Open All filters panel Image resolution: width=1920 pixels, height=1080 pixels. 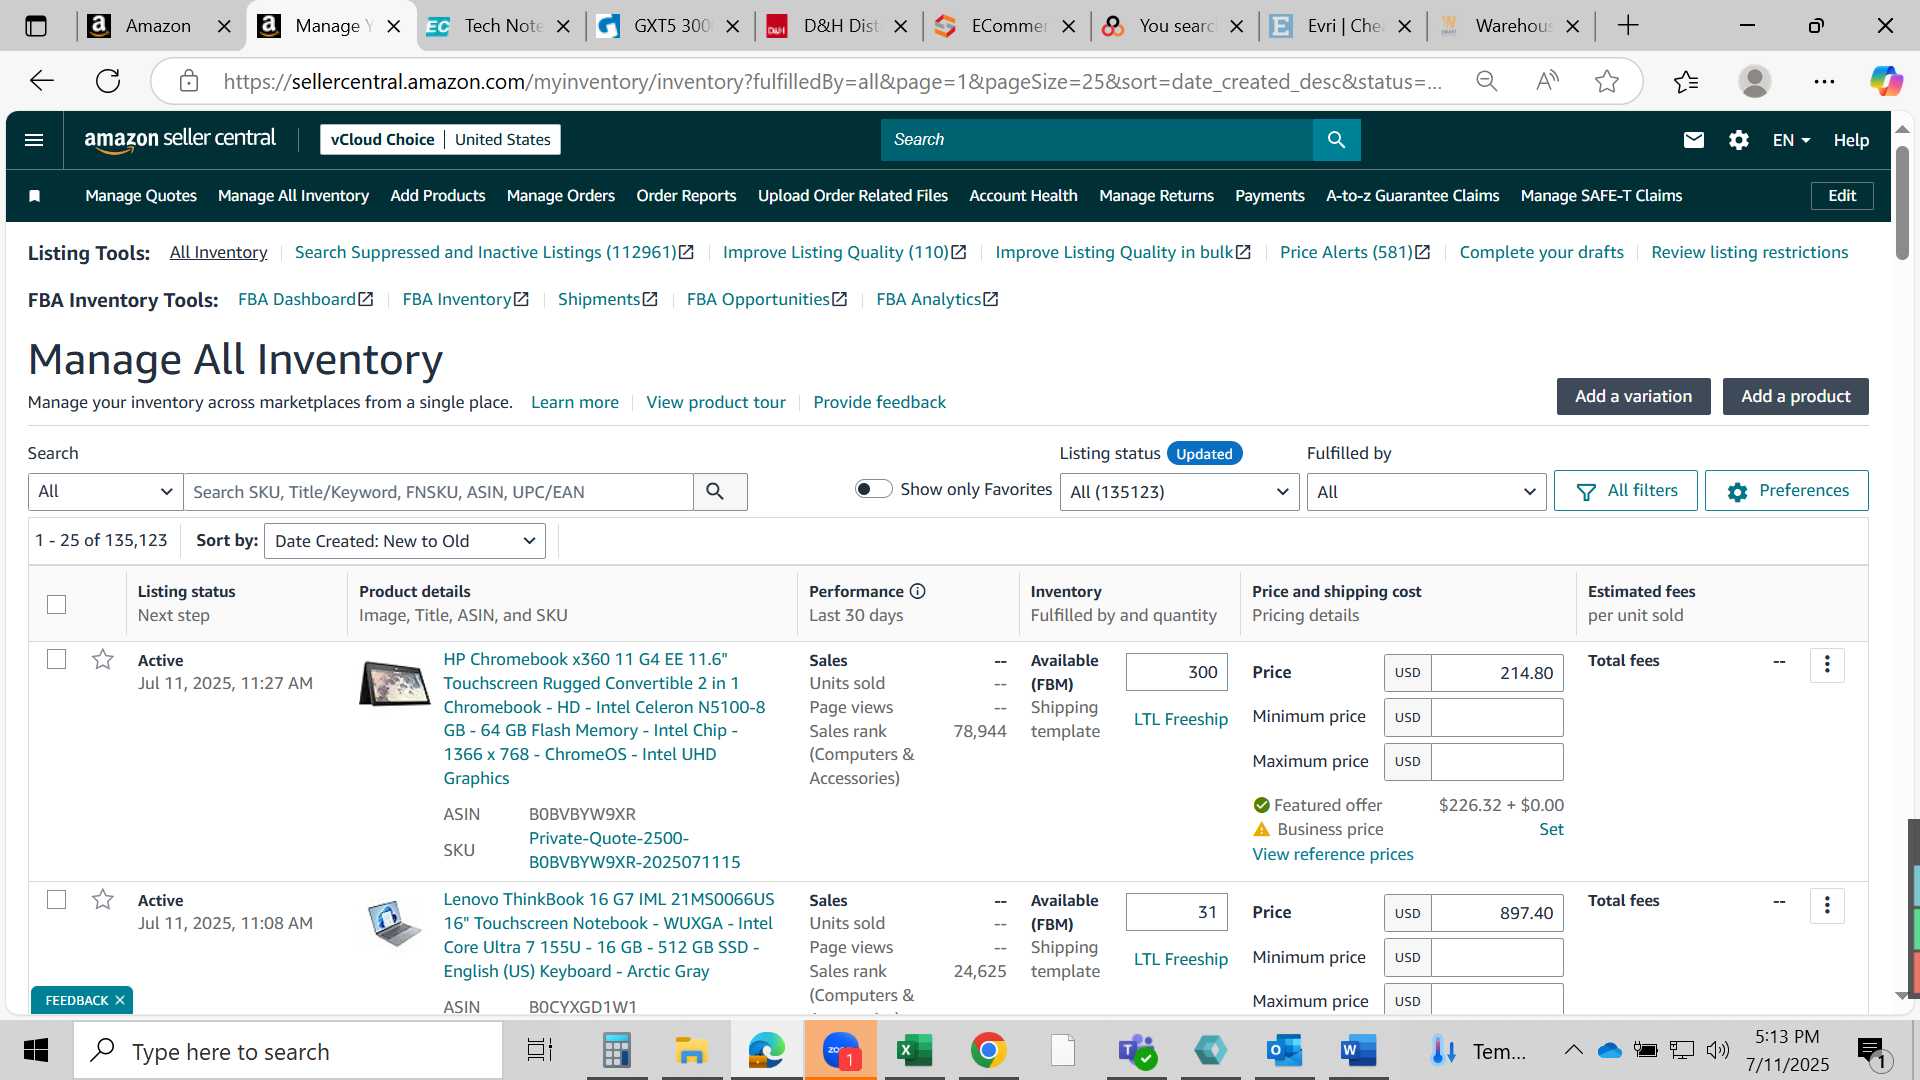[x=1625, y=491]
